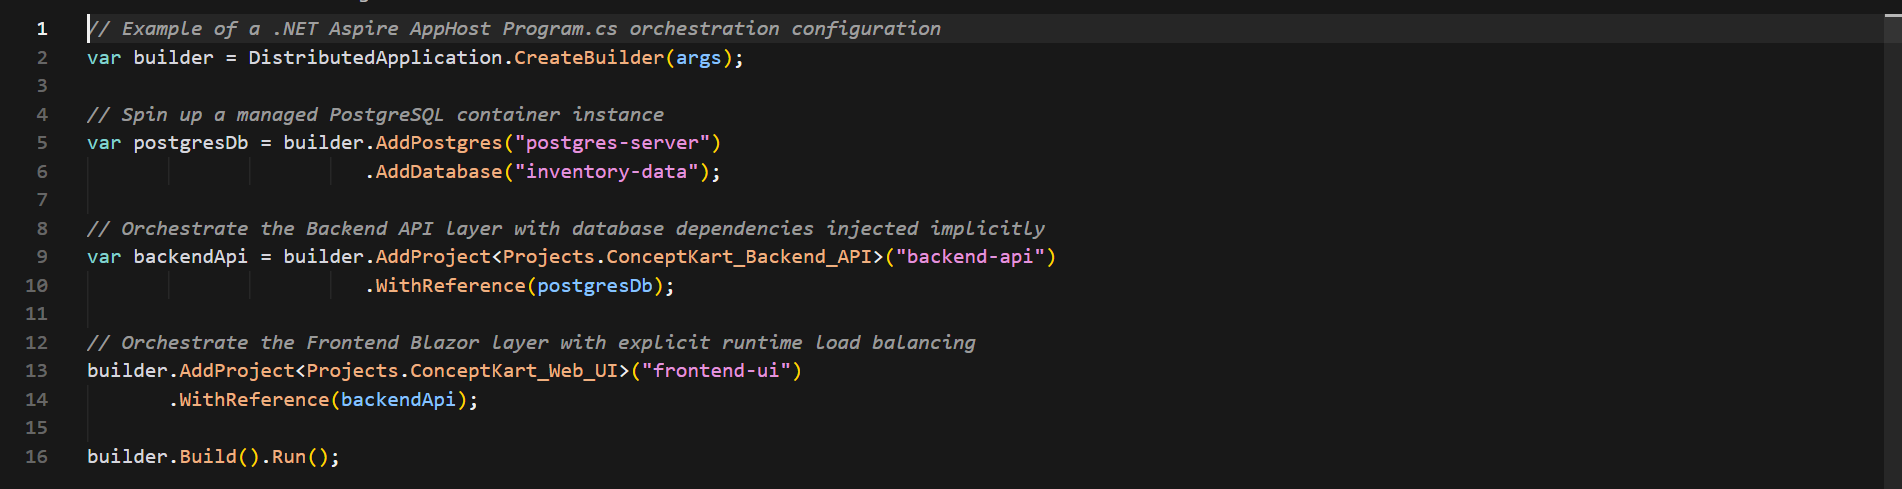
Task: Click the "inventory-data" string literal
Action: click(x=606, y=172)
